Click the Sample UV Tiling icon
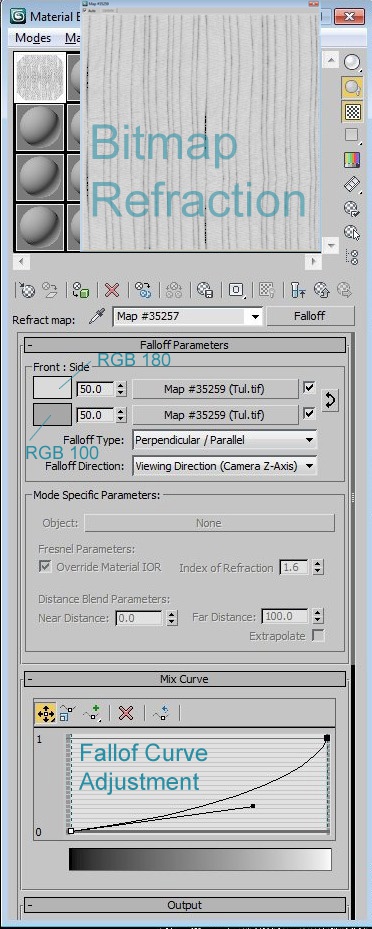This screenshot has height=929, width=372. coord(352,136)
